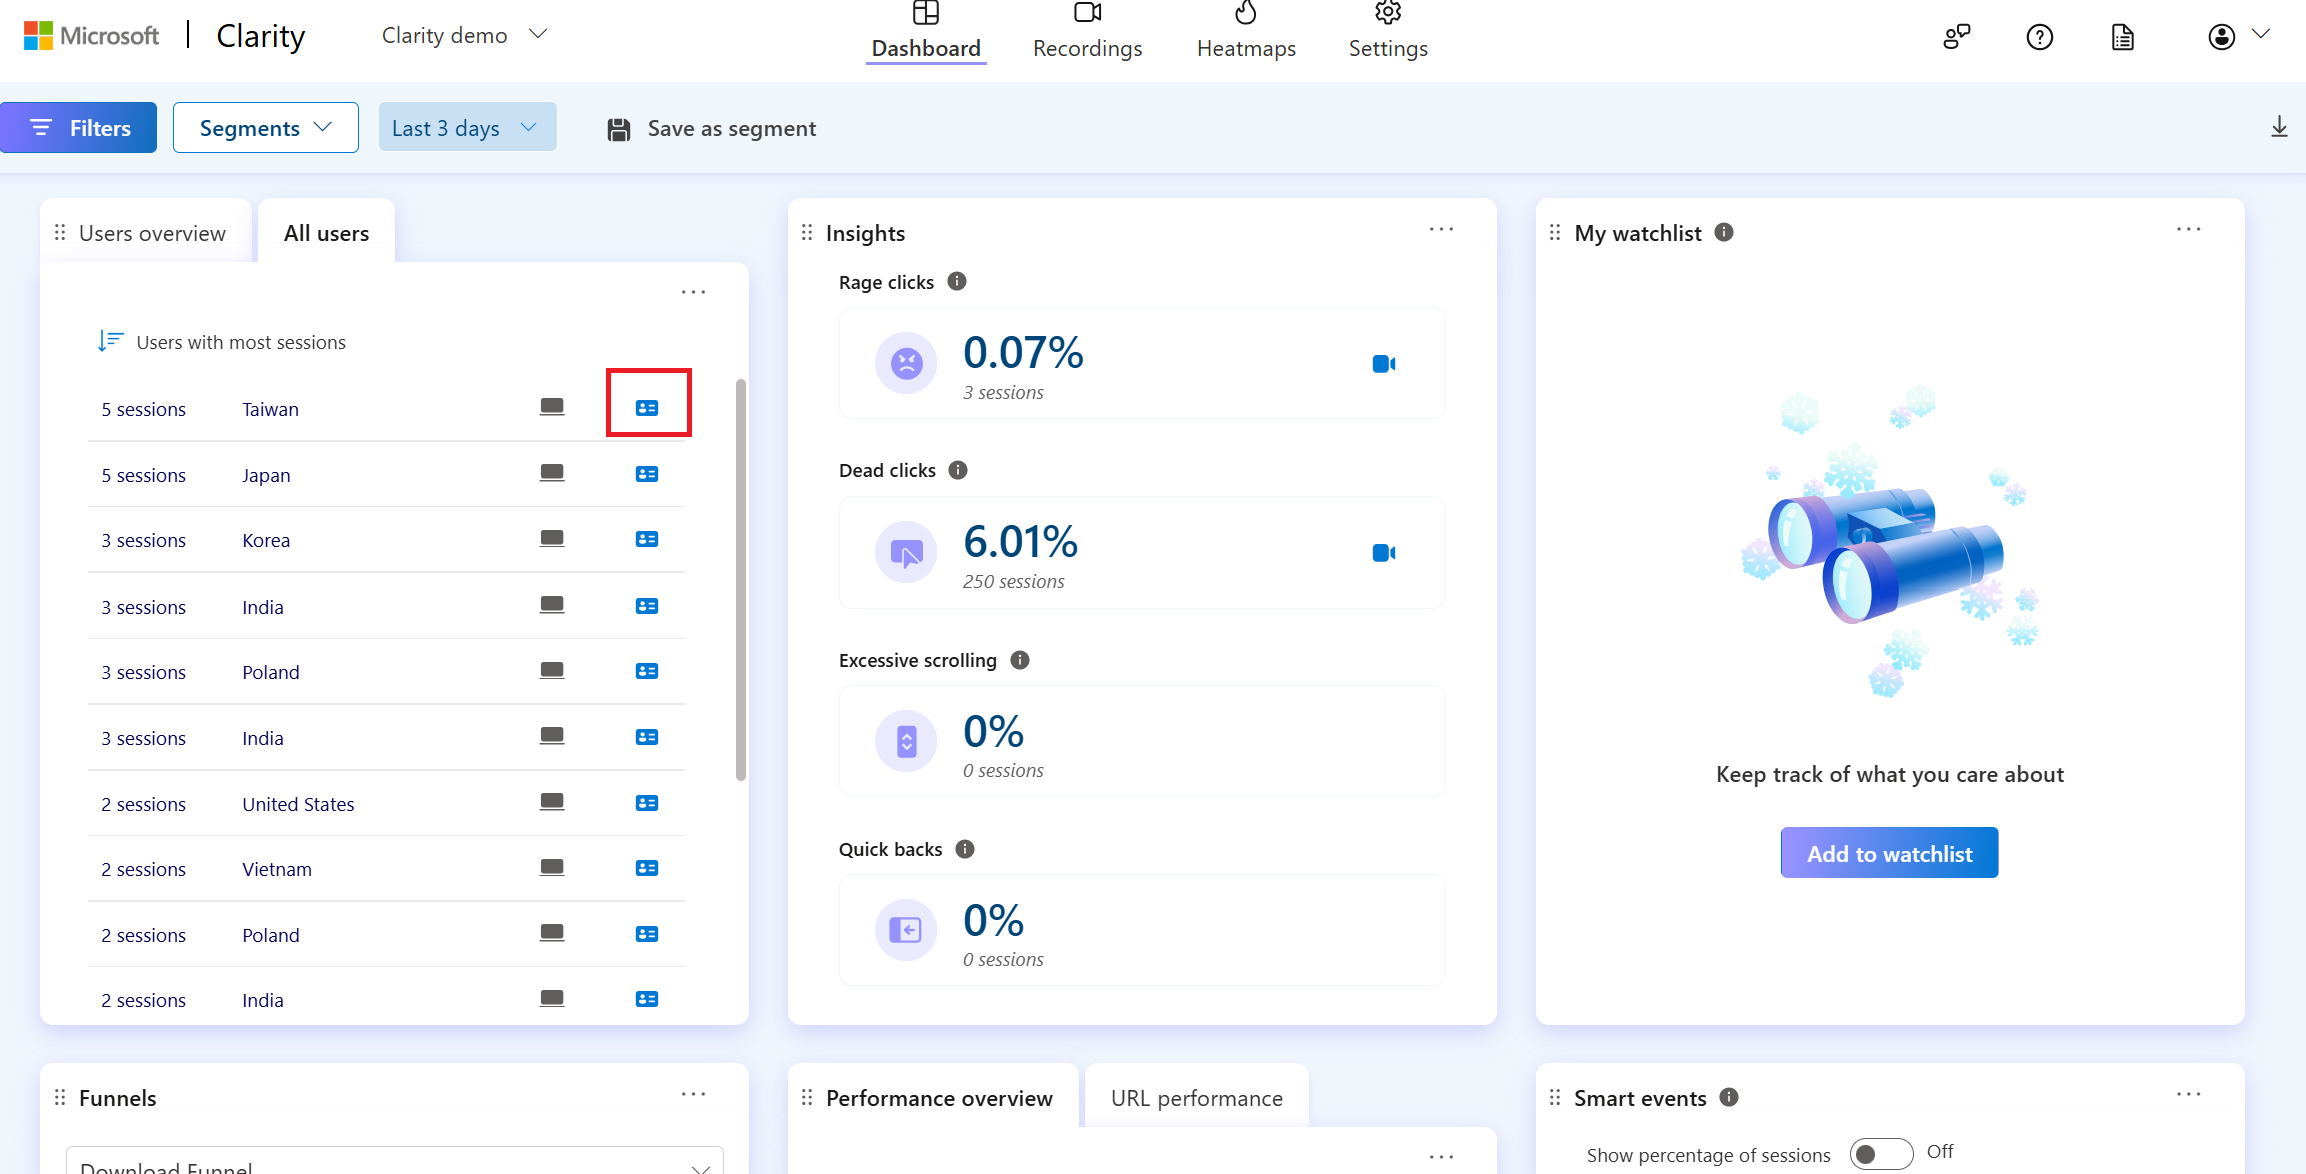Screen dimensions: 2306x1174
Task: Open the Download Funnel dropdown
Action: [x=395, y=1160]
